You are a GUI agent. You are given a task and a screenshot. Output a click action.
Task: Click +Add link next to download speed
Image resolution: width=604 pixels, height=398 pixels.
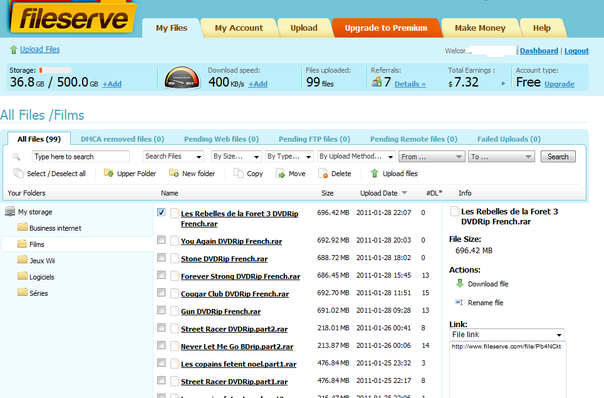tap(258, 84)
